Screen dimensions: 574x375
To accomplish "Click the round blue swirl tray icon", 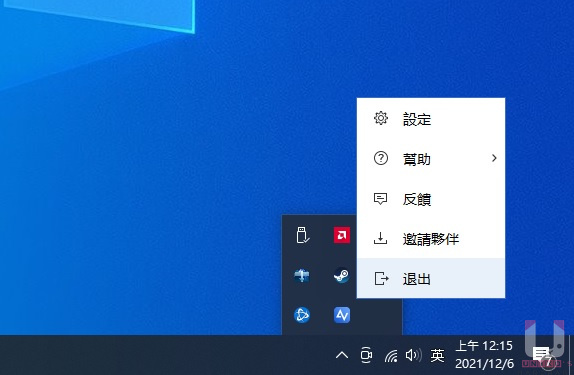I will (302, 315).
